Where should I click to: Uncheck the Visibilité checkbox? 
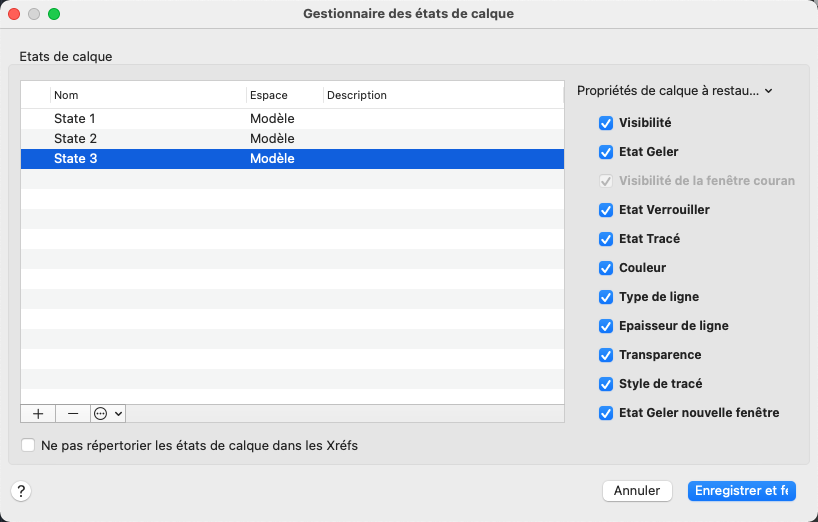coord(606,123)
